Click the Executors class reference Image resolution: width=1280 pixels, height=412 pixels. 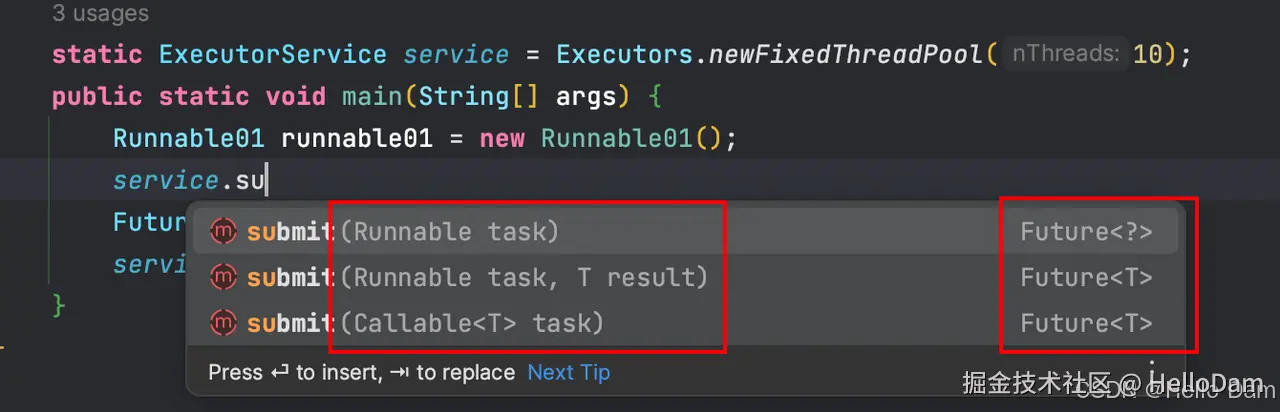click(624, 54)
